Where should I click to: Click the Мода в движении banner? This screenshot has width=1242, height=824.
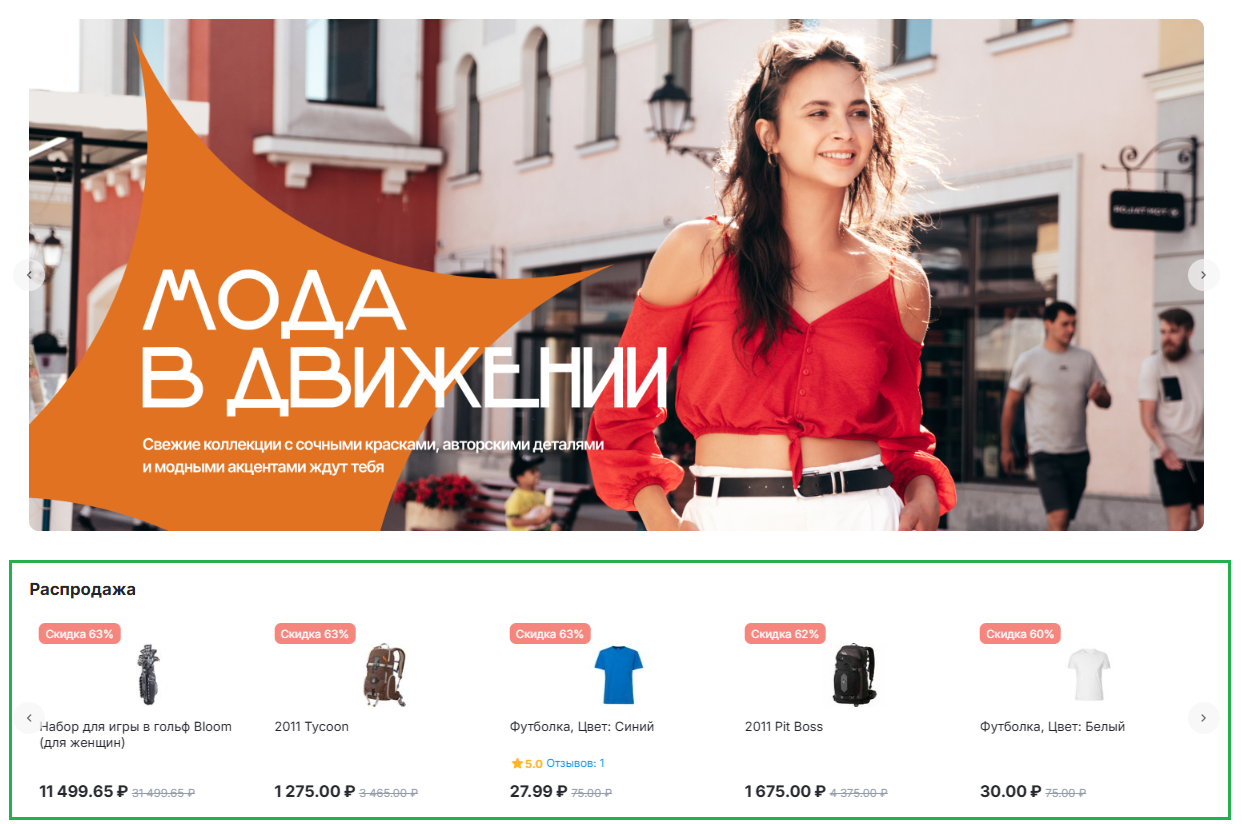pyautogui.click(x=616, y=274)
